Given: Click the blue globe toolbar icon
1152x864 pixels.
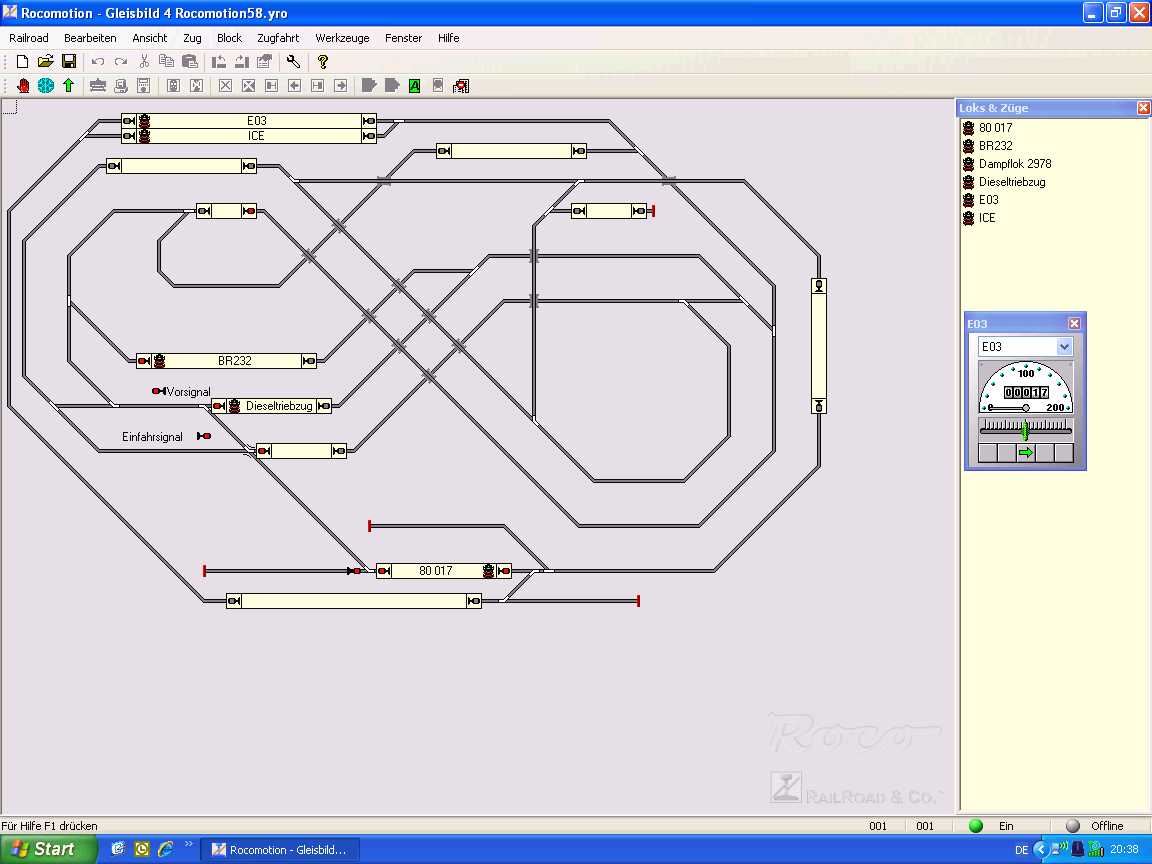Looking at the screenshot, I should coord(46,86).
